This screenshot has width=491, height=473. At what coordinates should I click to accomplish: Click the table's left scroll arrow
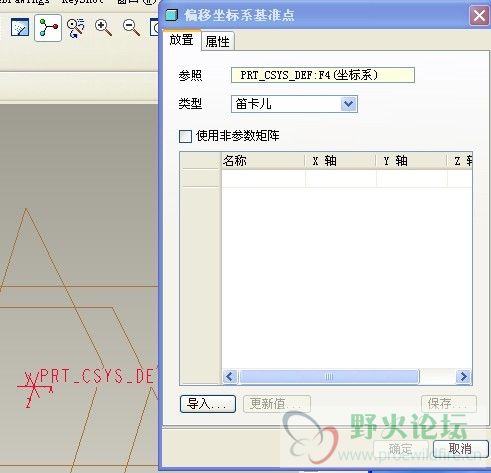click(230, 377)
